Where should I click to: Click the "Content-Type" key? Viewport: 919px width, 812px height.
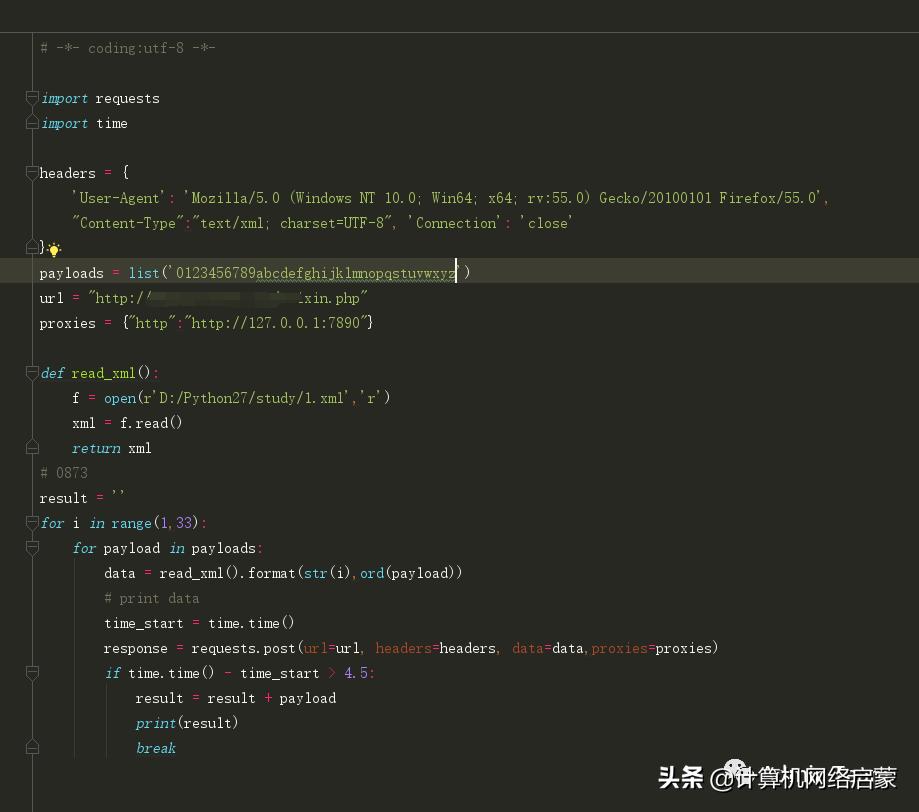[x=127, y=223]
